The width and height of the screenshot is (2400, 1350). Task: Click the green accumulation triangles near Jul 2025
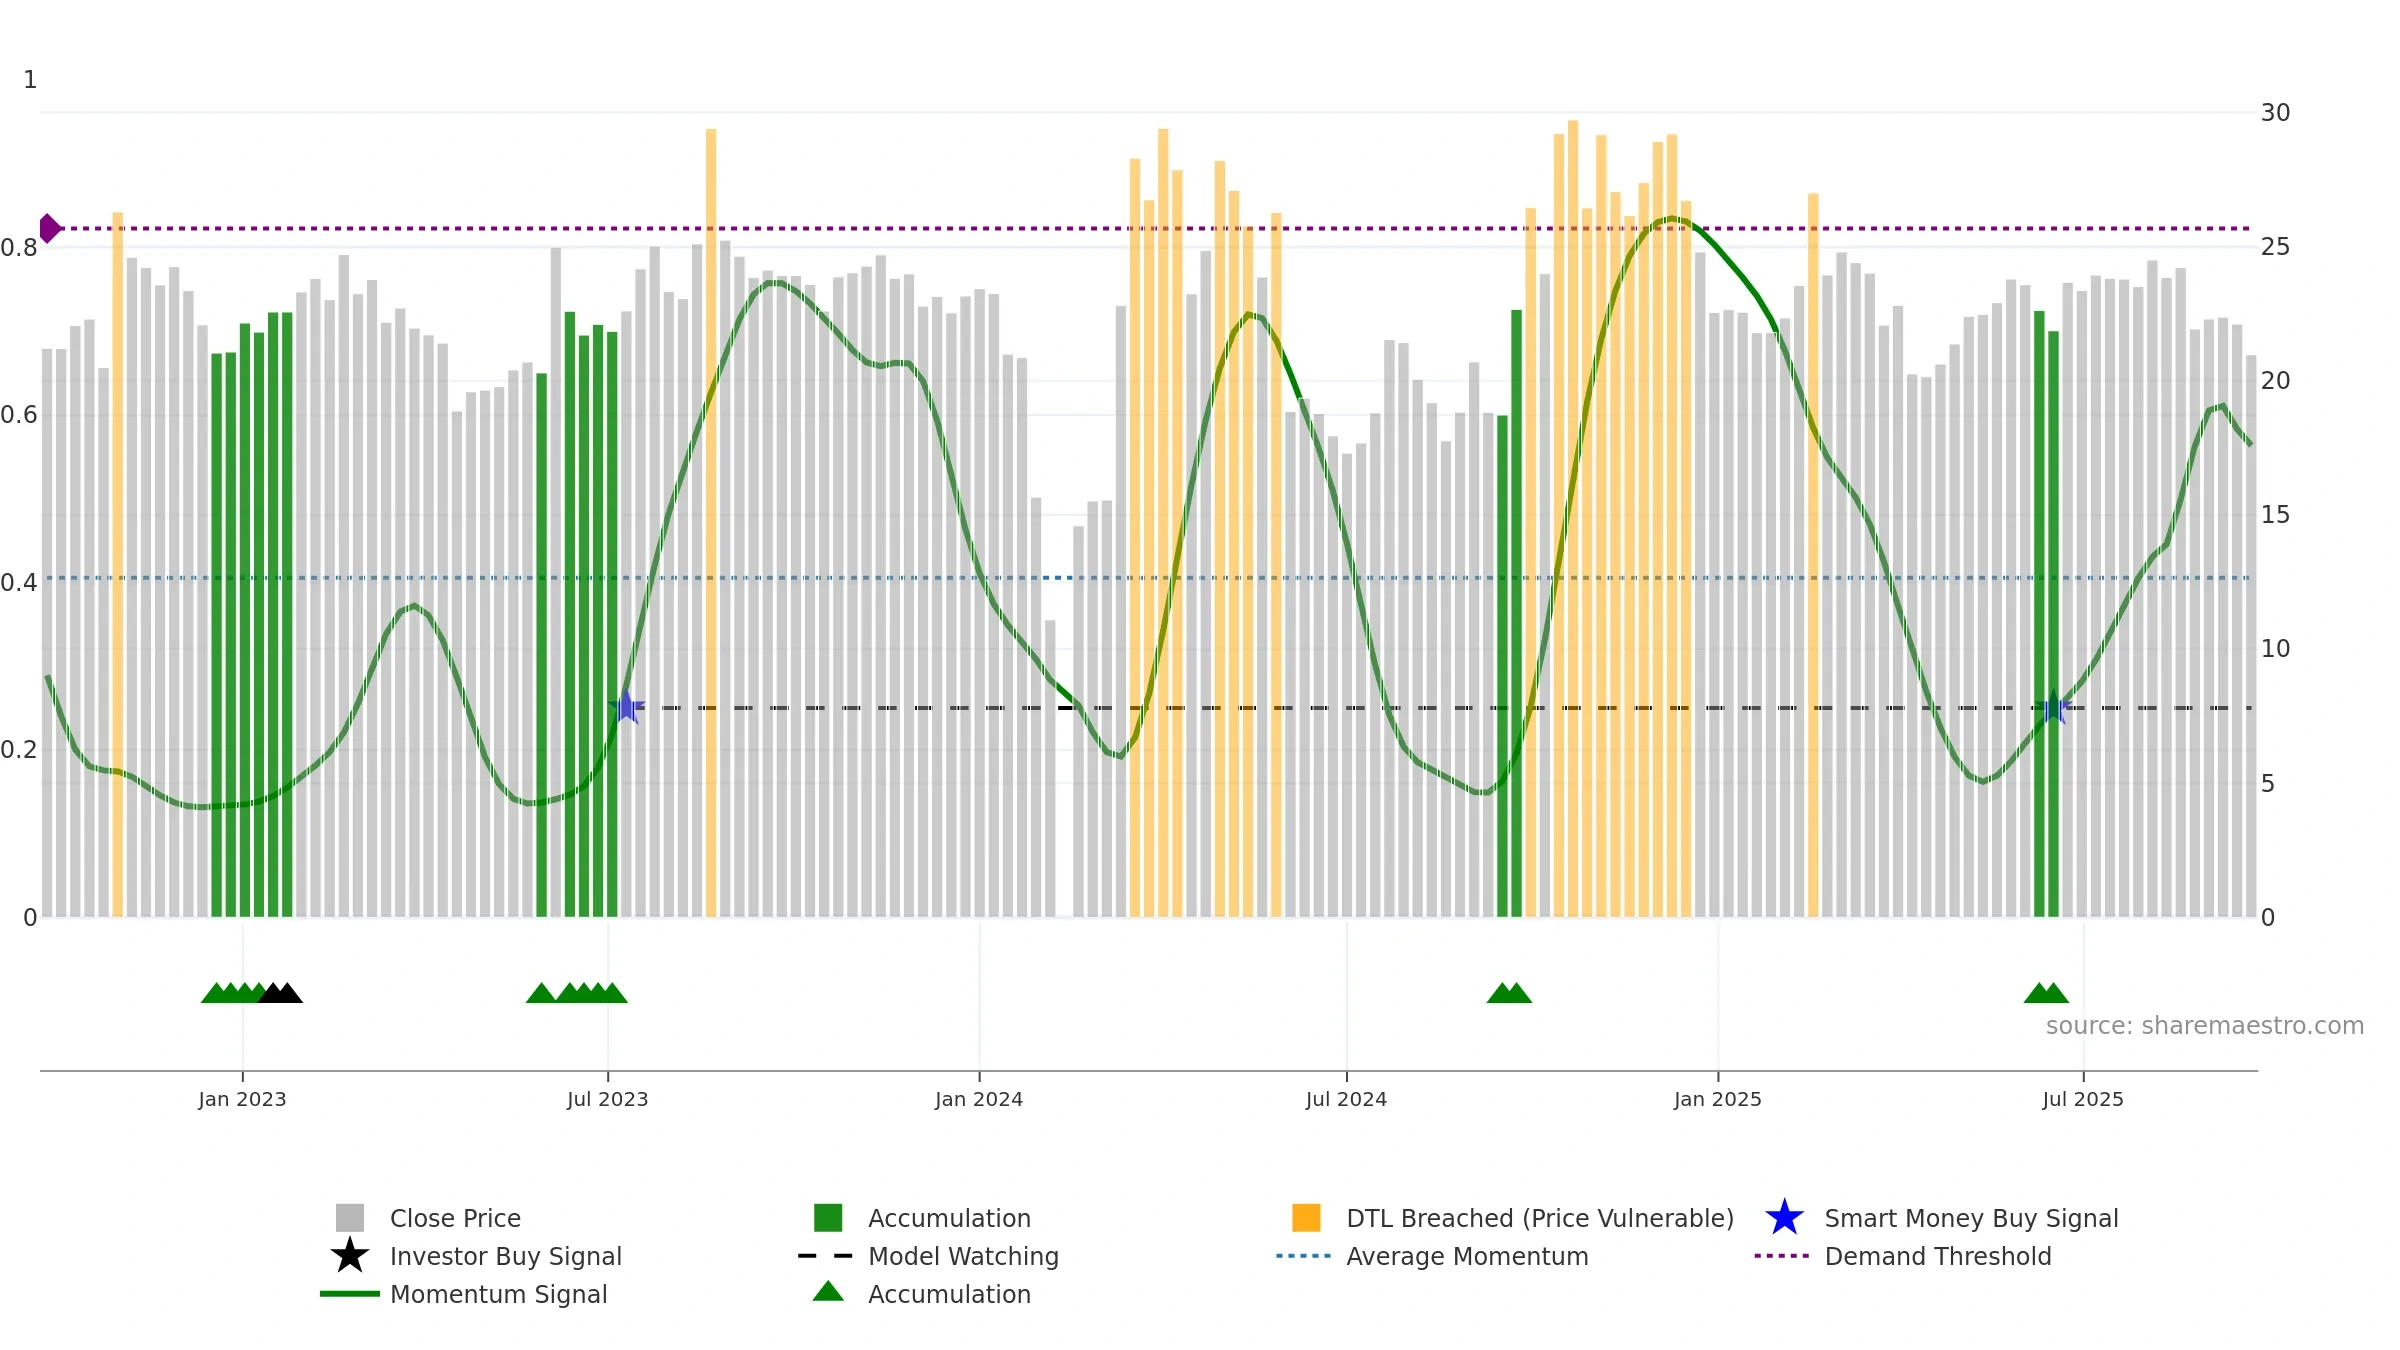coord(2046,993)
